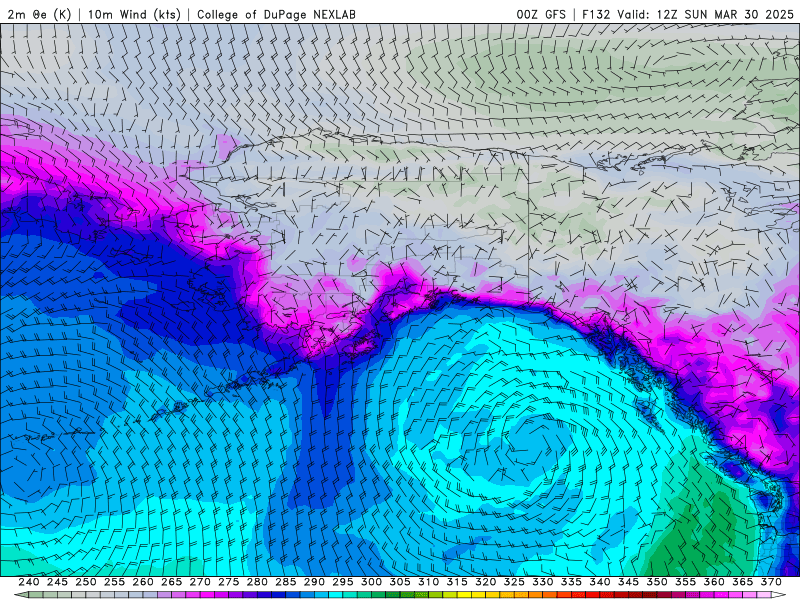Click the 305 value on the color scale
Image resolution: width=800 pixels, height=600 pixels.
click(400, 582)
